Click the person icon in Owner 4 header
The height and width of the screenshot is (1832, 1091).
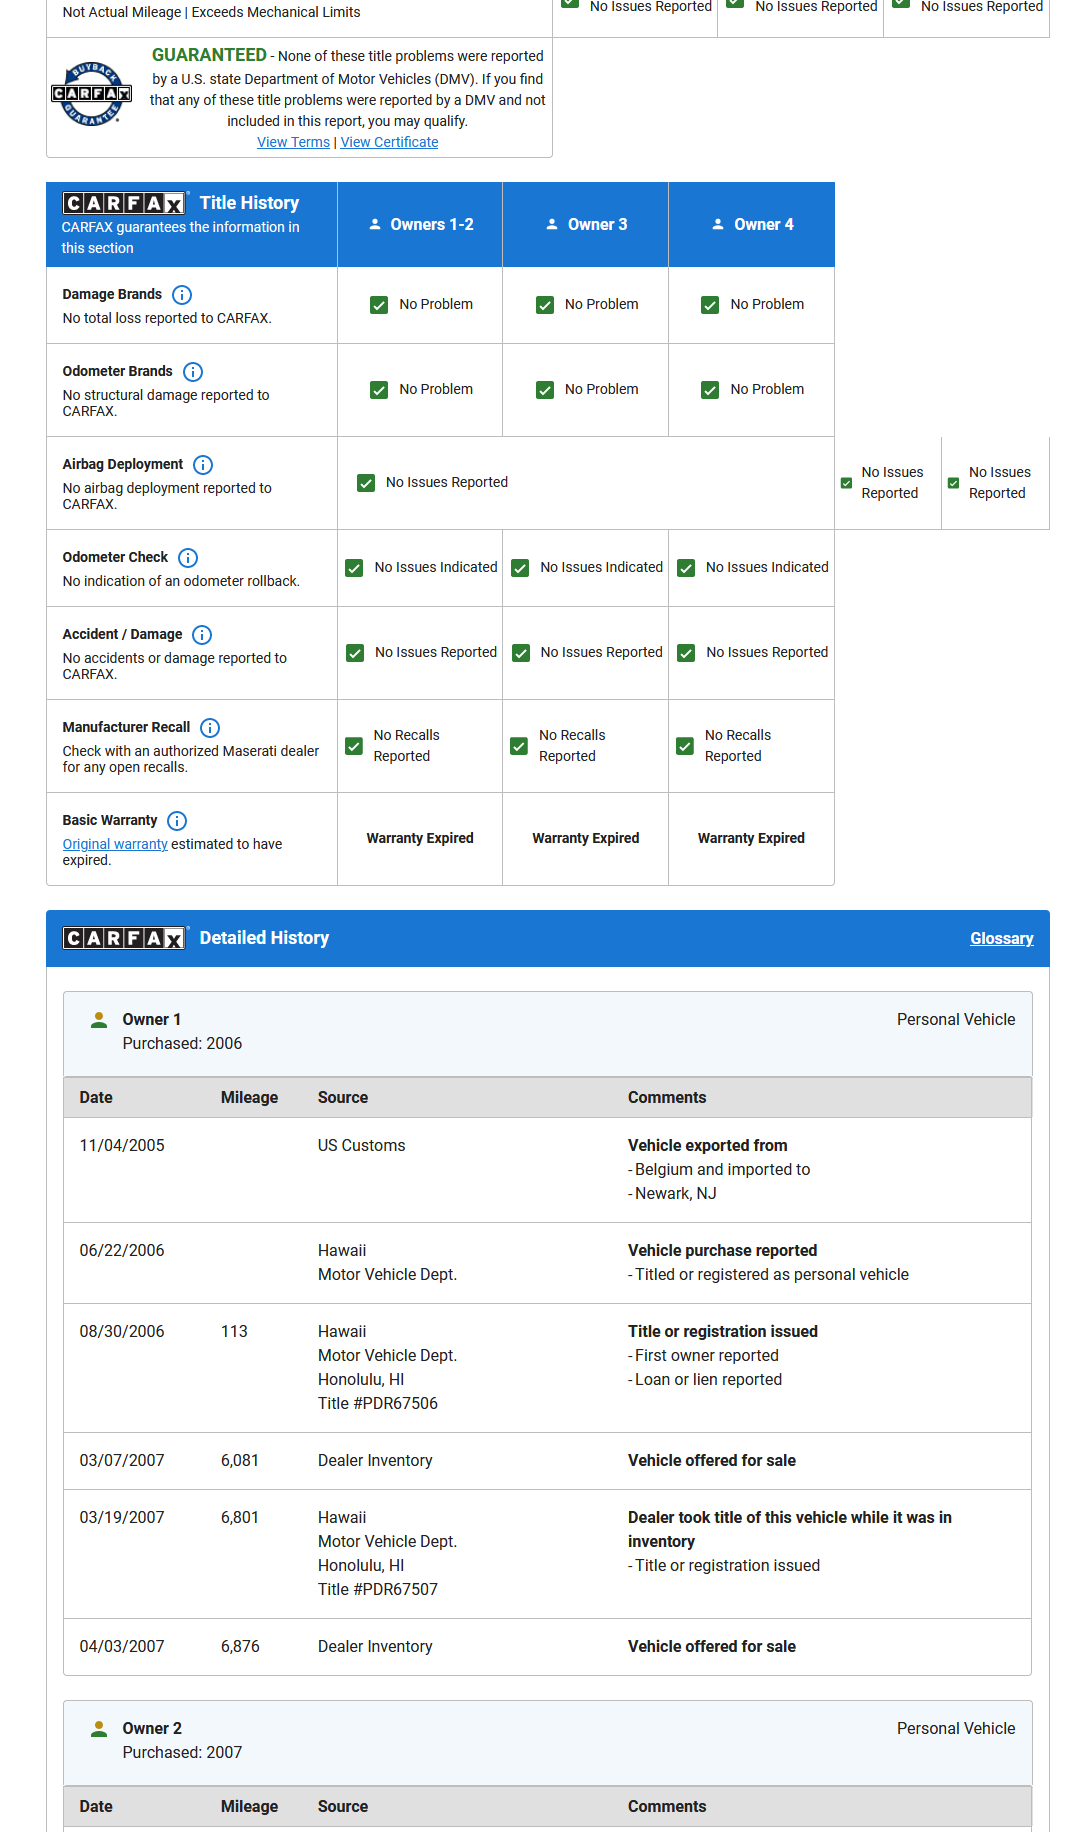click(x=718, y=225)
